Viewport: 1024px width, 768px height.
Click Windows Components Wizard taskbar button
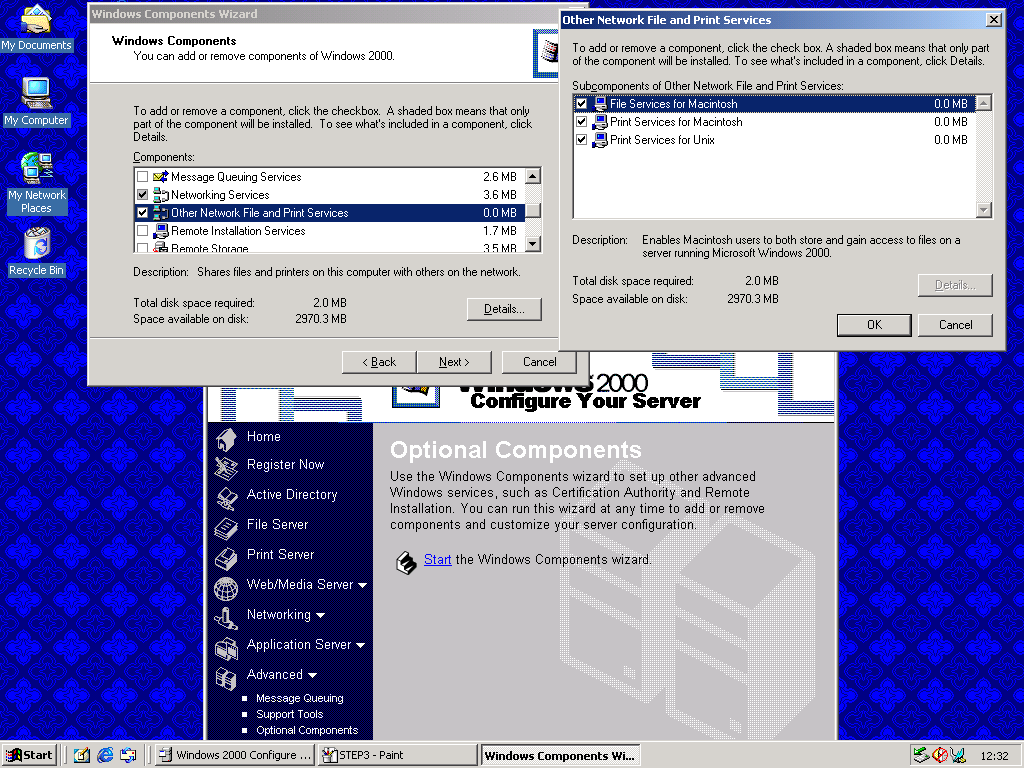[560, 756]
